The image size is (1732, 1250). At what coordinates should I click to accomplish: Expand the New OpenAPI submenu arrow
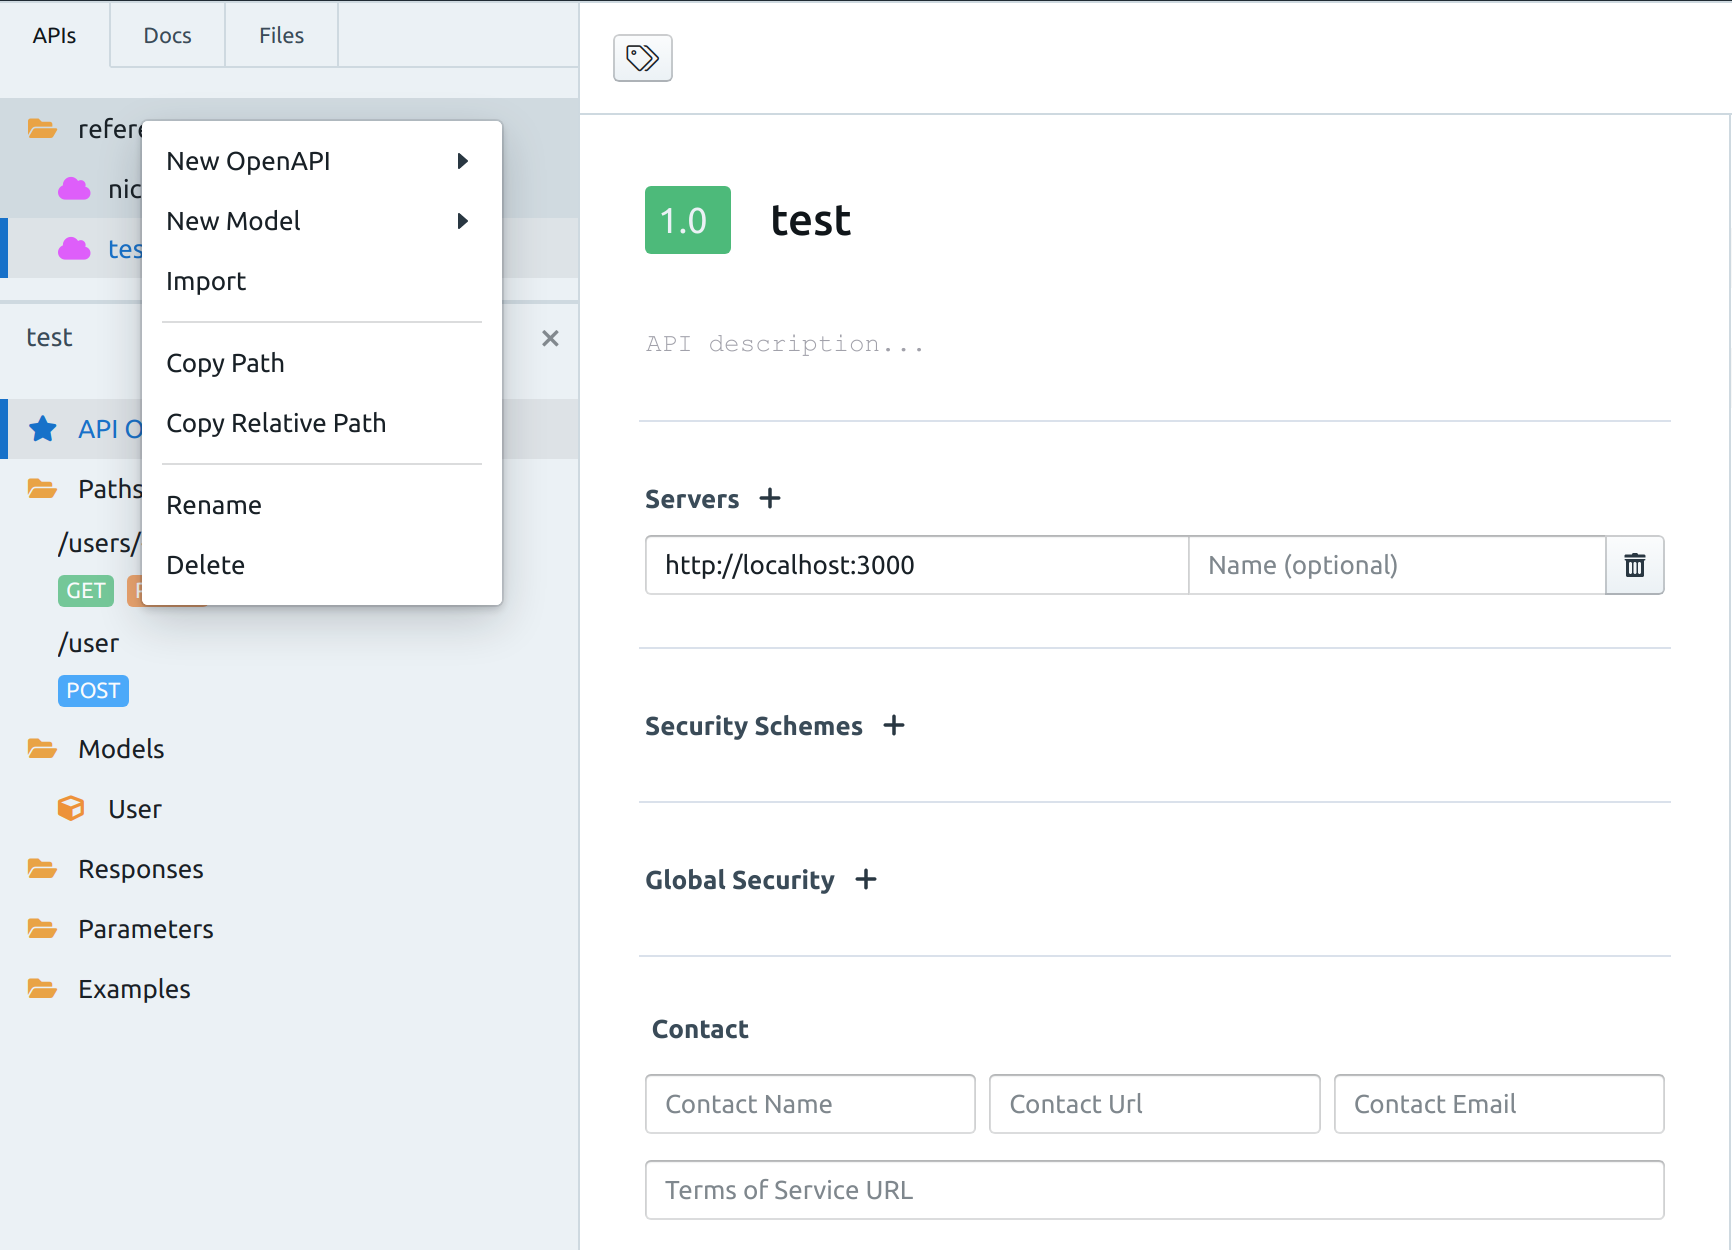463,160
